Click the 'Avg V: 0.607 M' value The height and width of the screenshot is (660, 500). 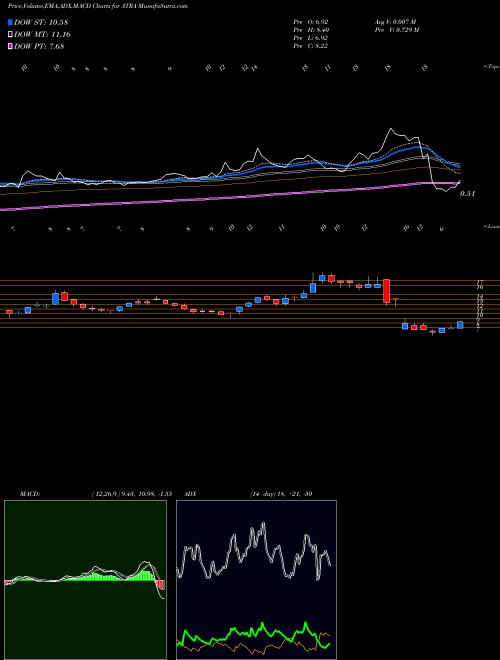(395, 21)
